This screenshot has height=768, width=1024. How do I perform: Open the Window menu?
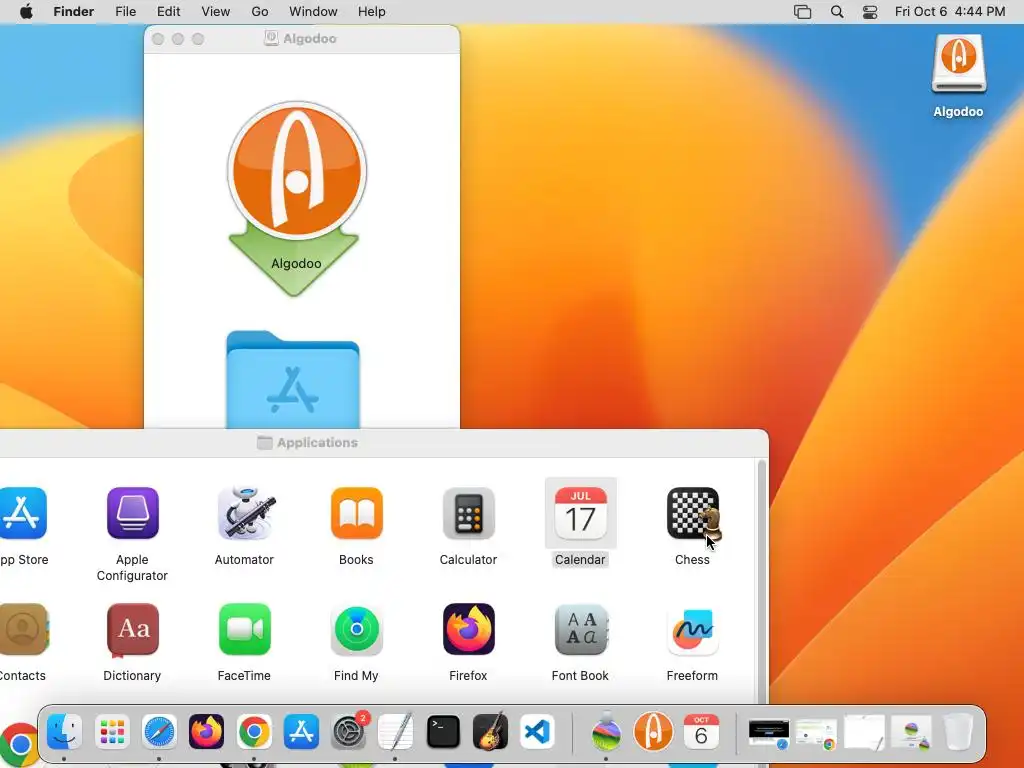click(x=313, y=12)
